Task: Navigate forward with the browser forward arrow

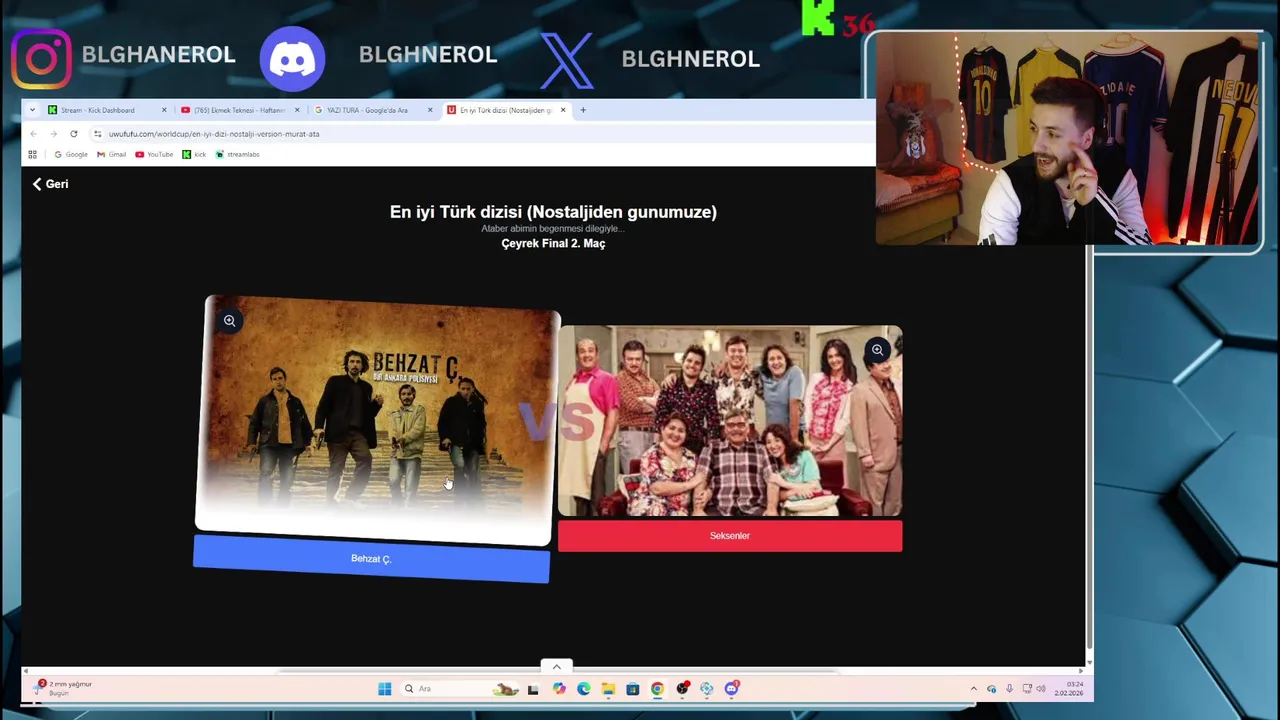Action: pyautogui.click(x=53, y=134)
